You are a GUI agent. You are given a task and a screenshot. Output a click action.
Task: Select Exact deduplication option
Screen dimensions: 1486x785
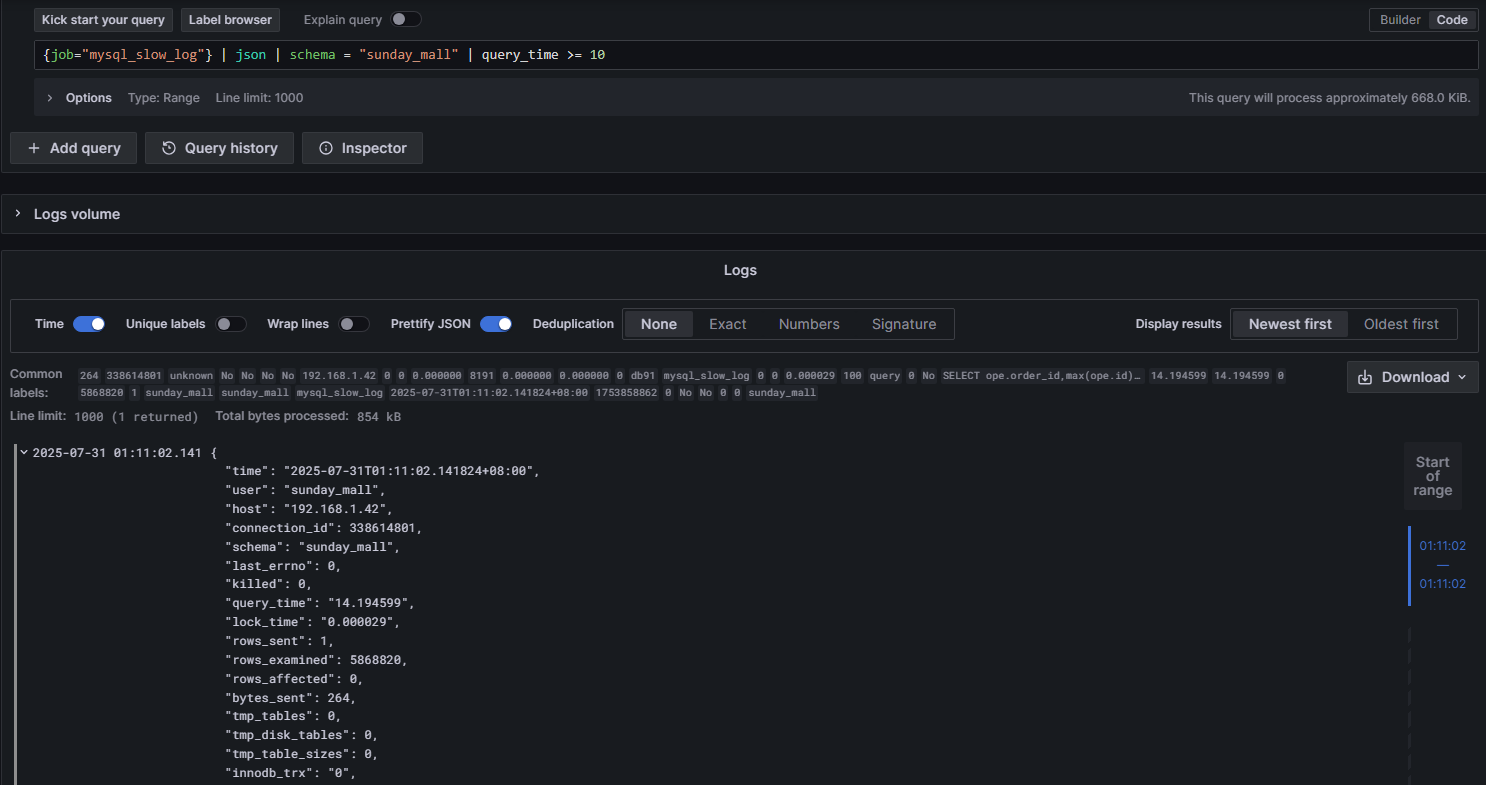point(728,324)
